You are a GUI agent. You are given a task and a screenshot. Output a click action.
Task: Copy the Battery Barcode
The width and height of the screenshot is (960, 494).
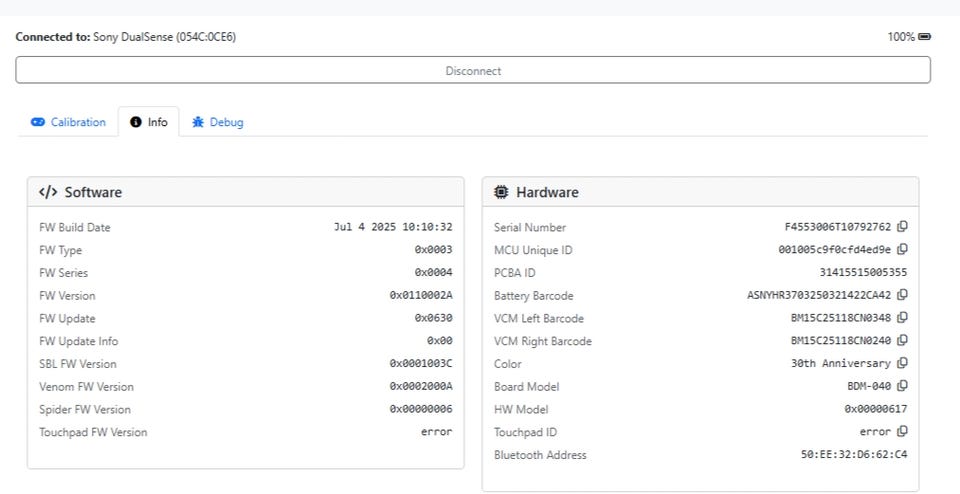click(x=902, y=295)
